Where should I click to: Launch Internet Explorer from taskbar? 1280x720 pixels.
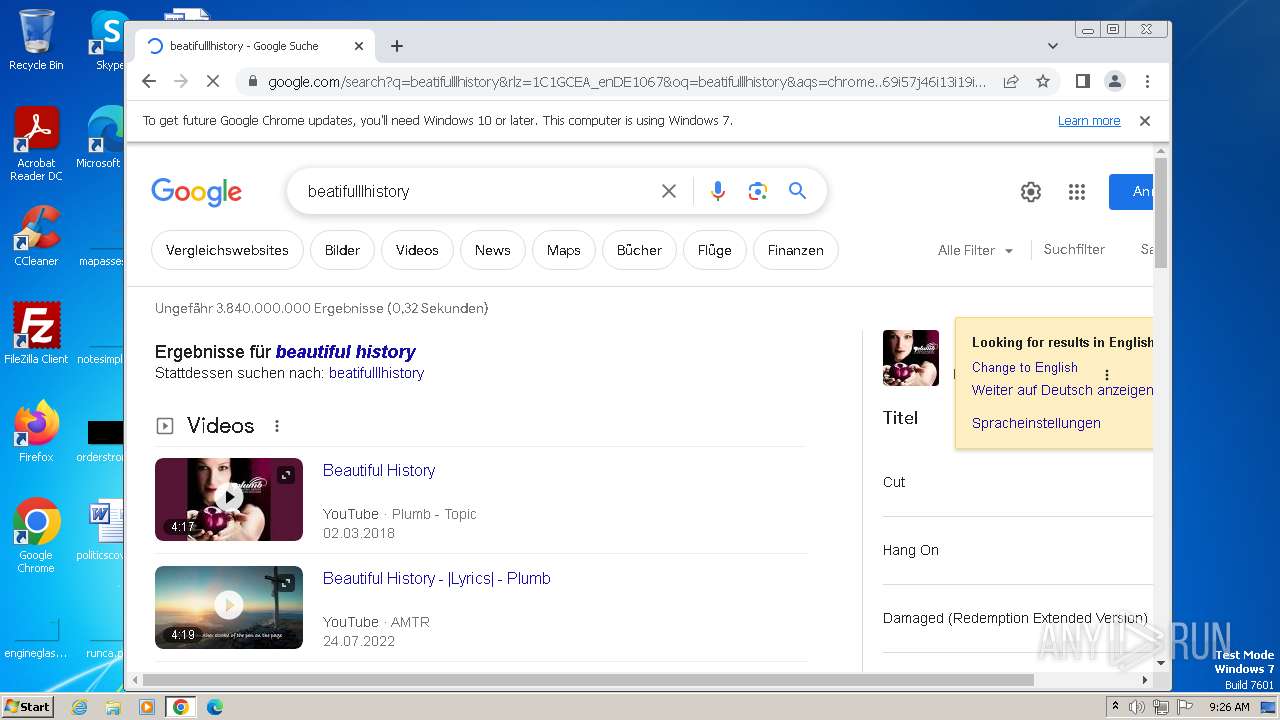(80, 707)
